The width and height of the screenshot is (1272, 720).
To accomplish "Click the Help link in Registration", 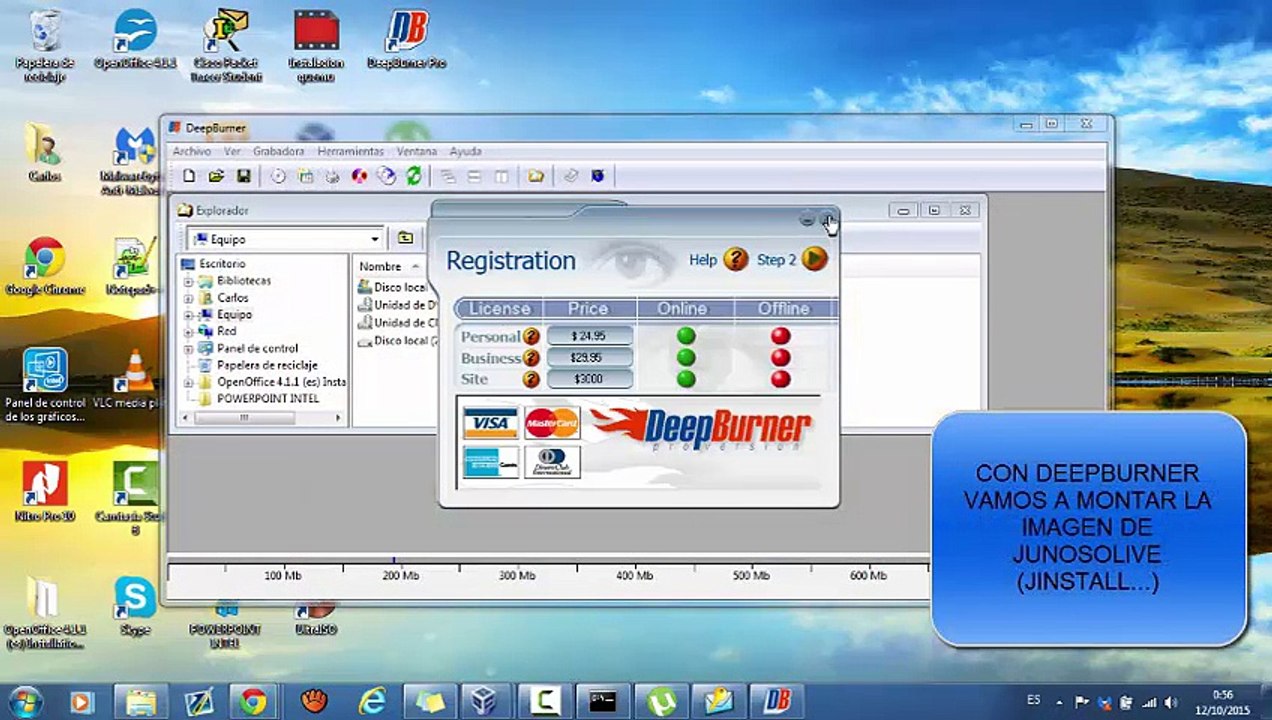I will click(x=703, y=260).
